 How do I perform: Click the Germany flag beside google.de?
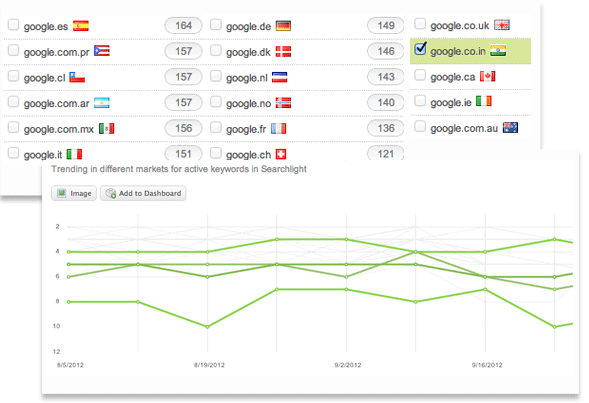click(283, 26)
